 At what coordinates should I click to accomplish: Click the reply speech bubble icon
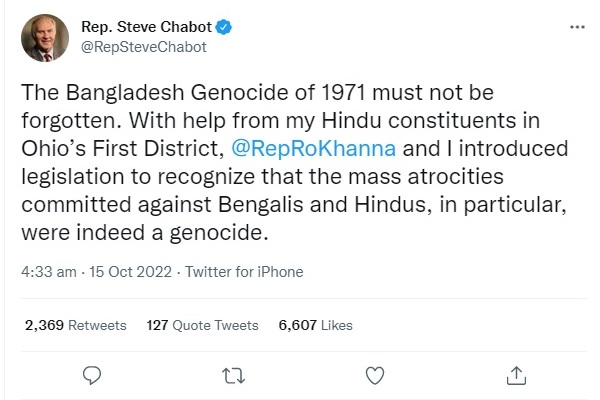point(92,375)
